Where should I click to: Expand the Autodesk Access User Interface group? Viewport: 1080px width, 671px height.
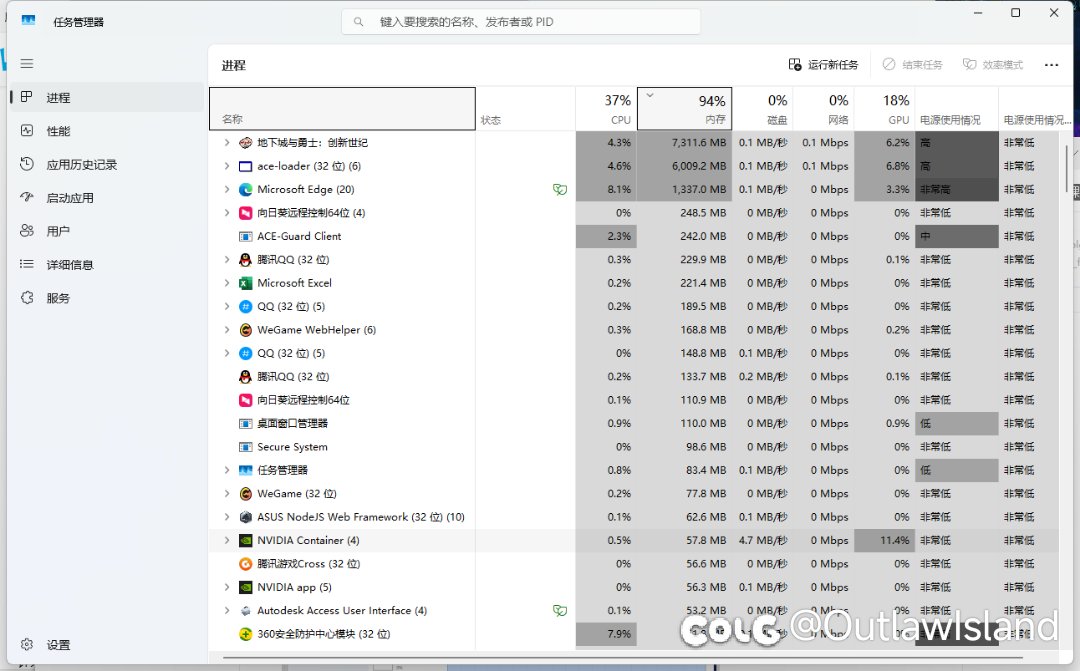coord(227,611)
